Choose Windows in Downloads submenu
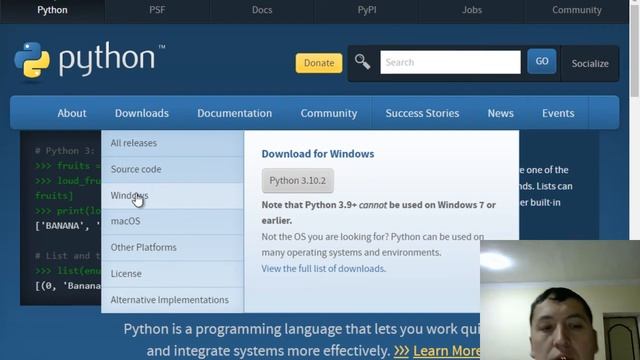 (x=172, y=196)
